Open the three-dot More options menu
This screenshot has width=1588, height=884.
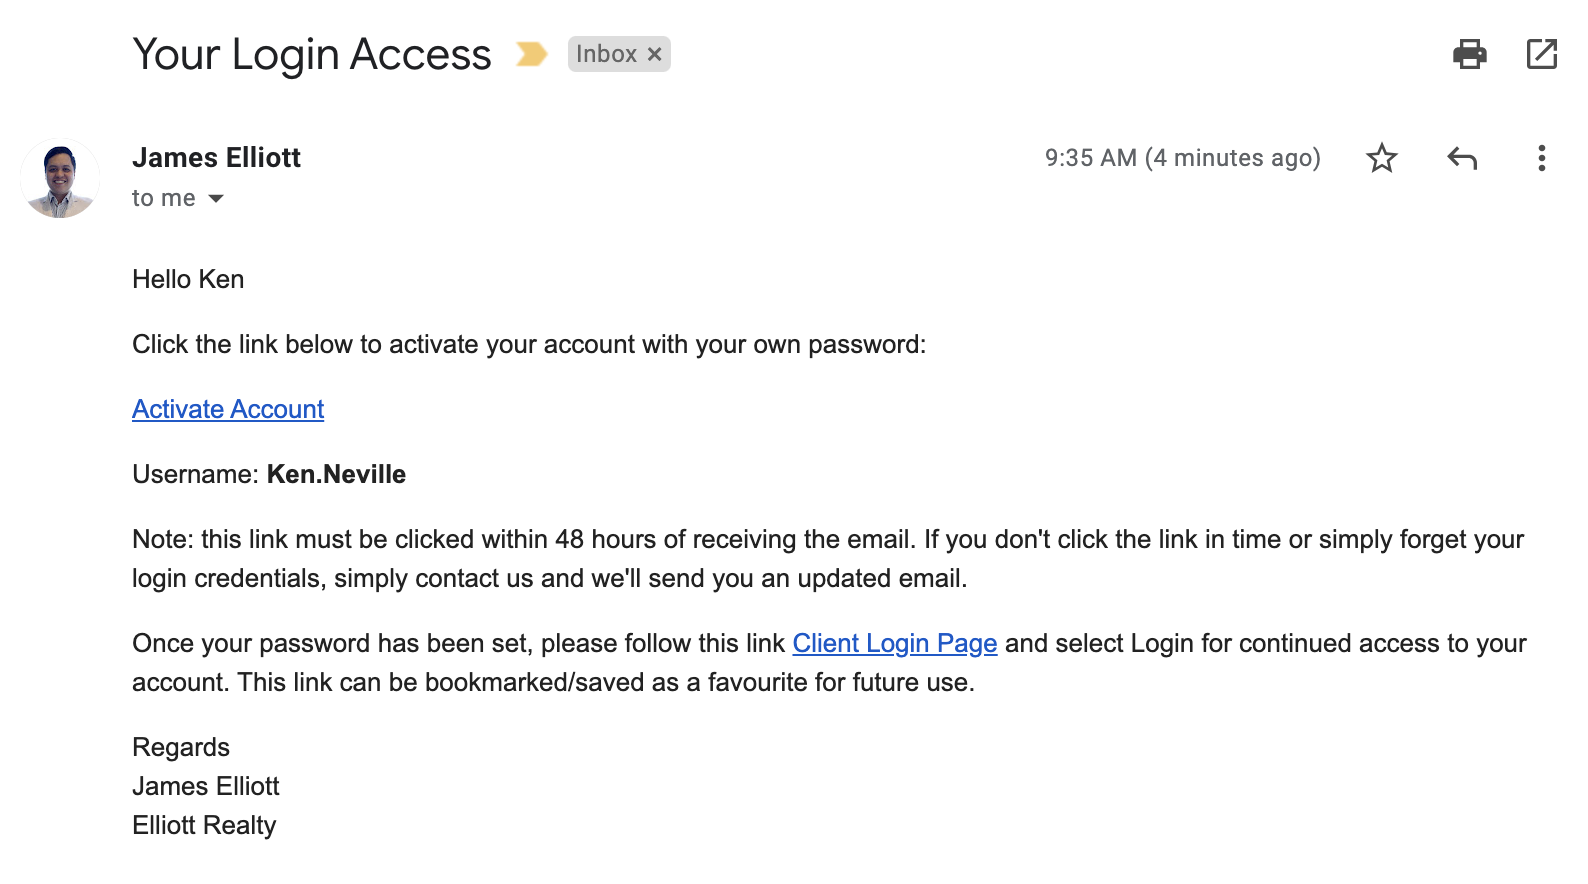coord(1541,158)
